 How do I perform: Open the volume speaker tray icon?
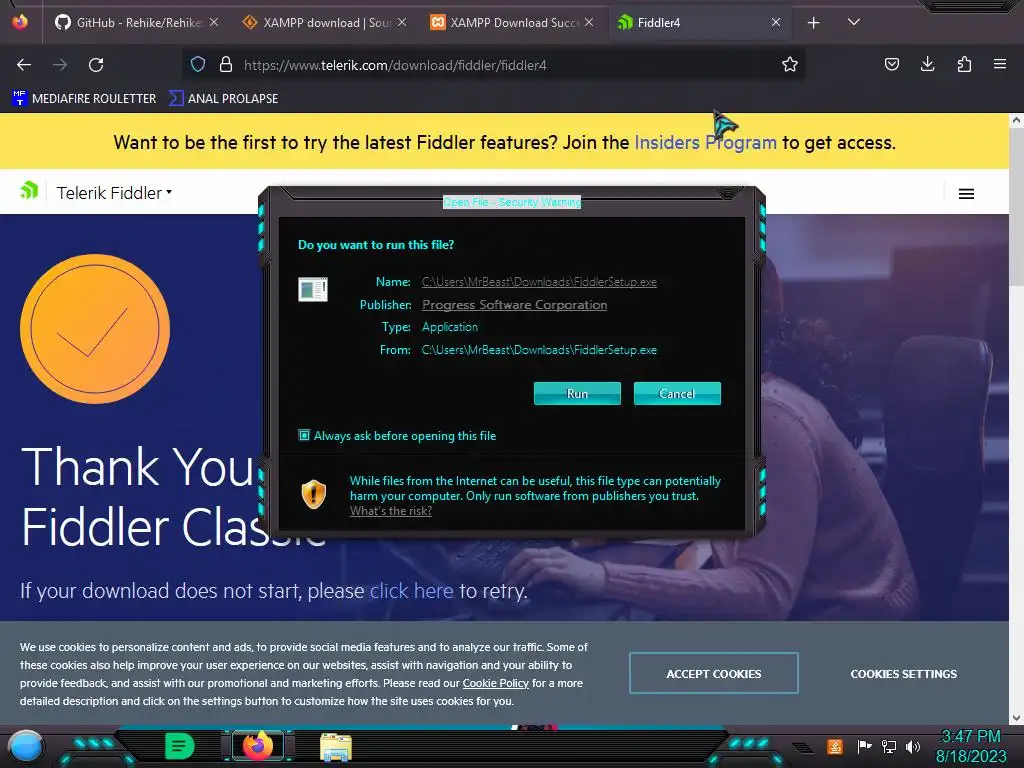913,746
